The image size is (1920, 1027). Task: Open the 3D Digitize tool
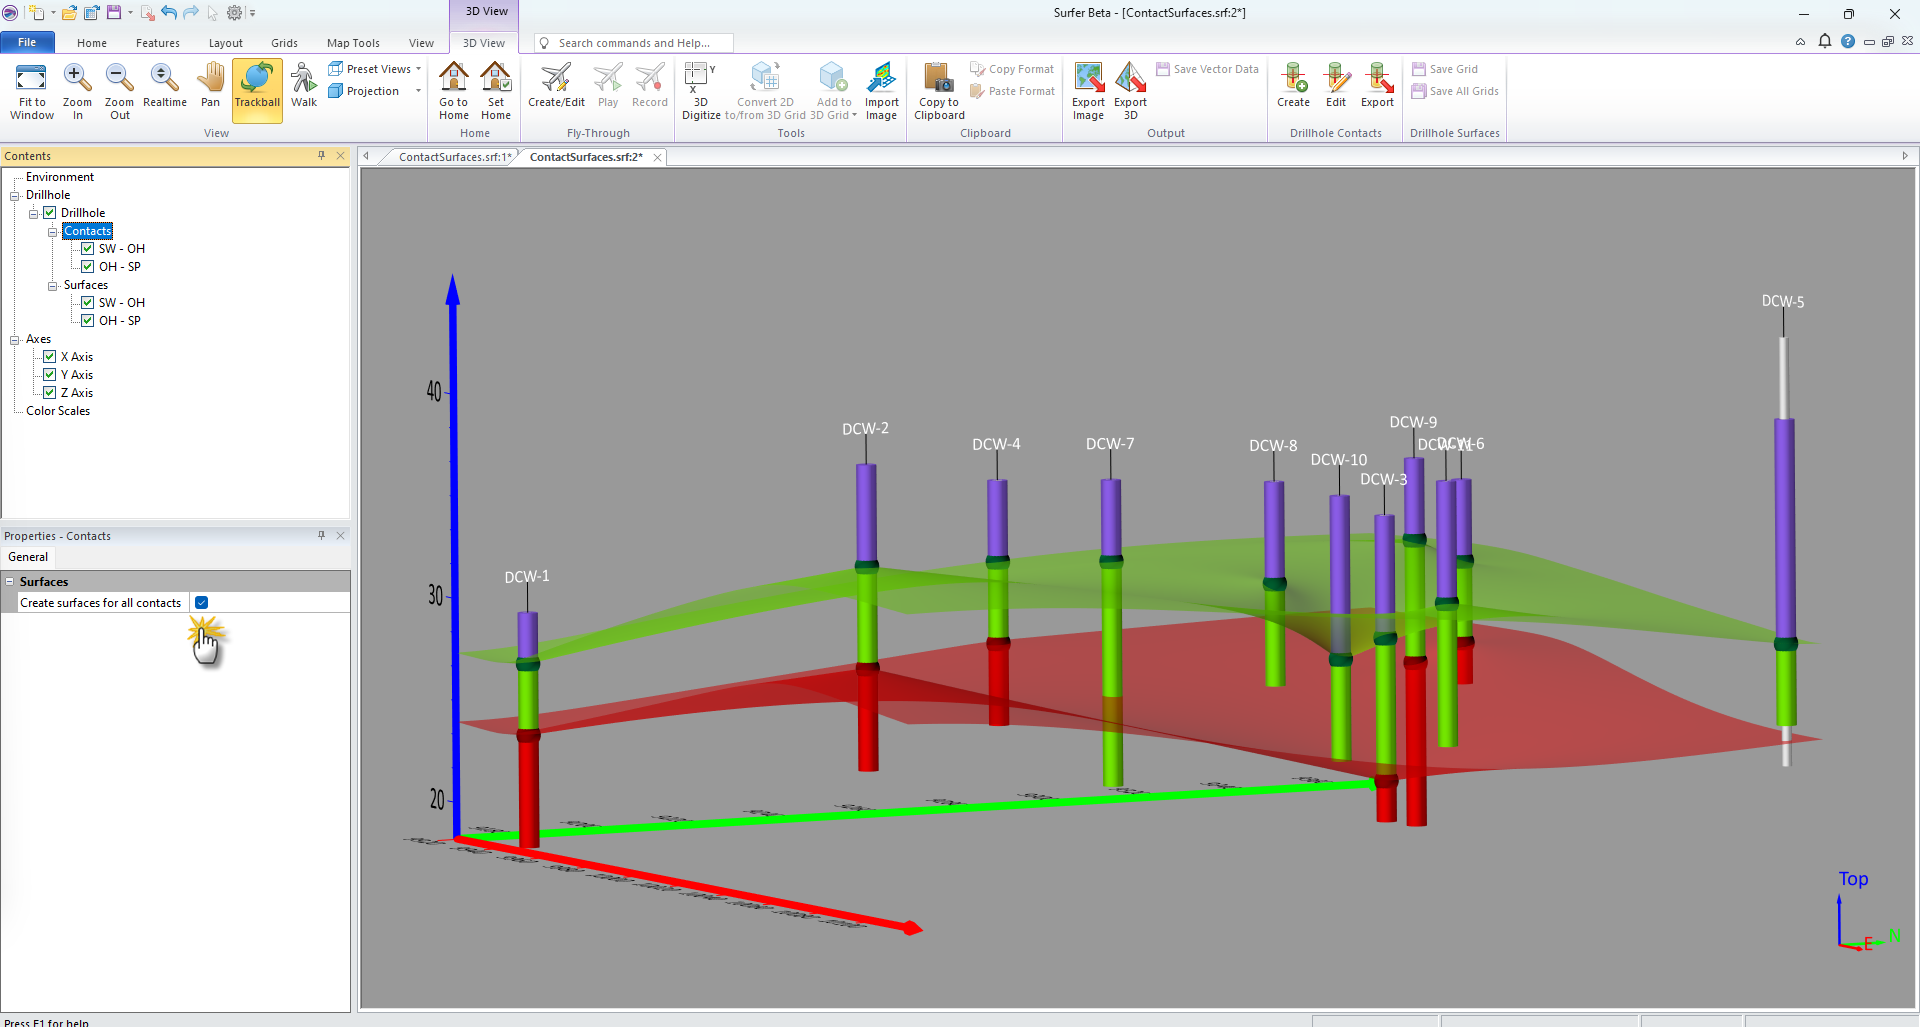pyautogui.click(x=701, y=90)
